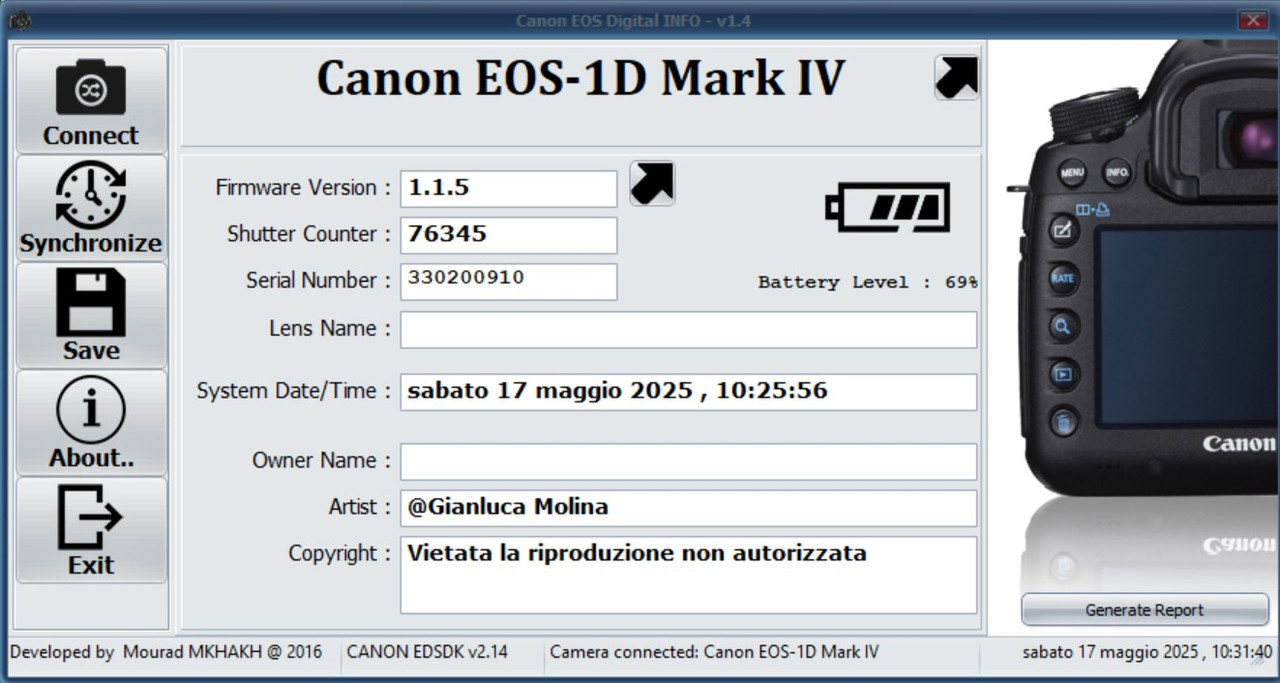Save info using the floppy disk icon

click(91, 315)
